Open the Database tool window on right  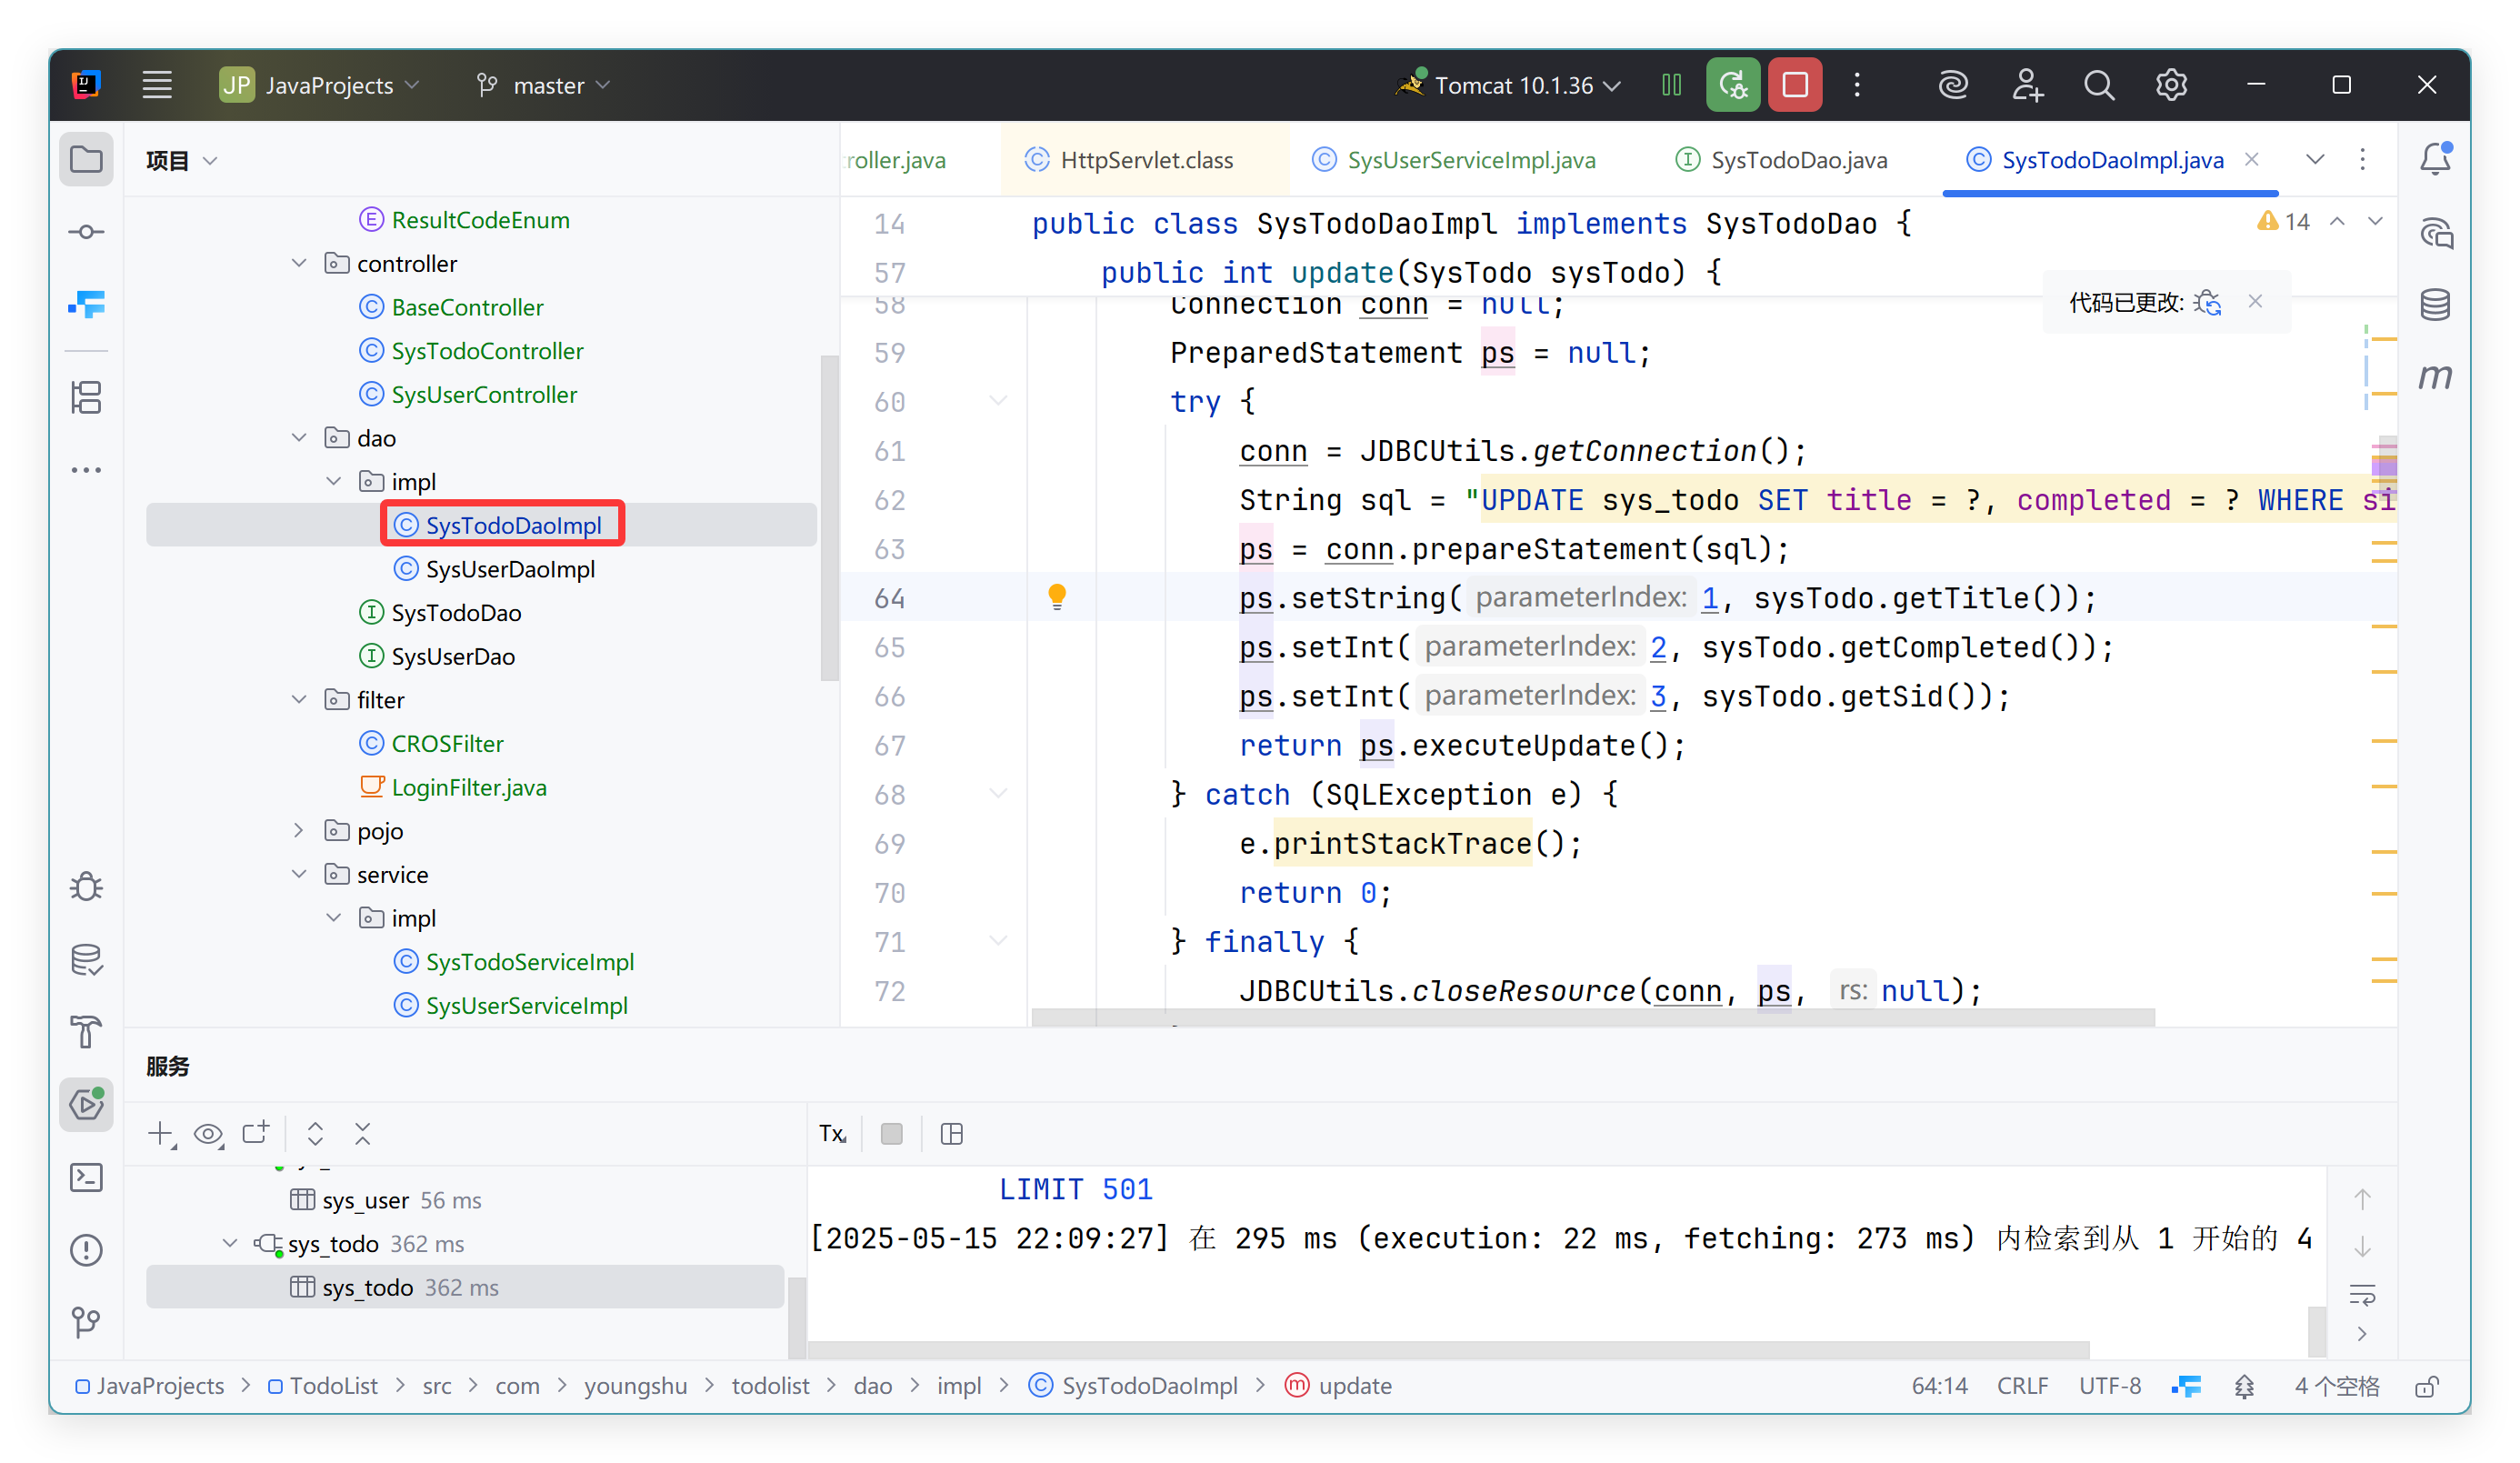tap(2435, 304)
